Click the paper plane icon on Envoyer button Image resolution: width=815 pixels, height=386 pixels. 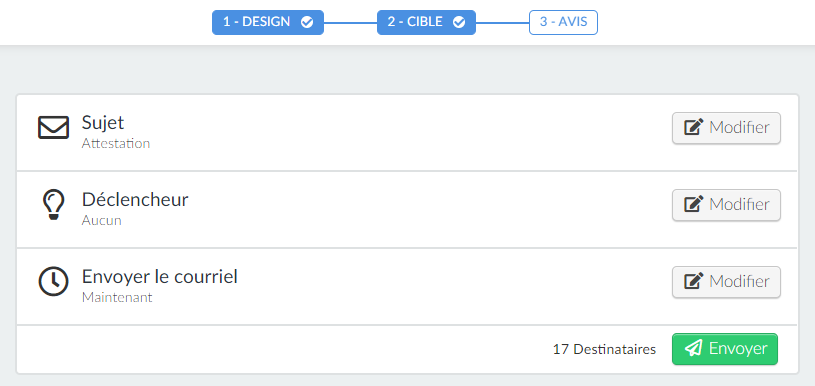pyautogui.click(x=693, y=348)
